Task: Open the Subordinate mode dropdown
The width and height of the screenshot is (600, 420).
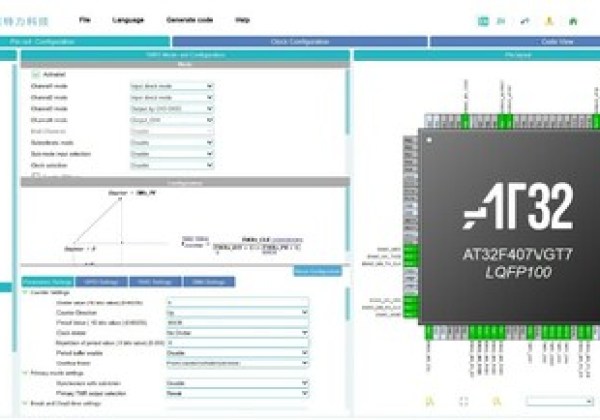Action: pyautogui.click(x=171, y=142)
